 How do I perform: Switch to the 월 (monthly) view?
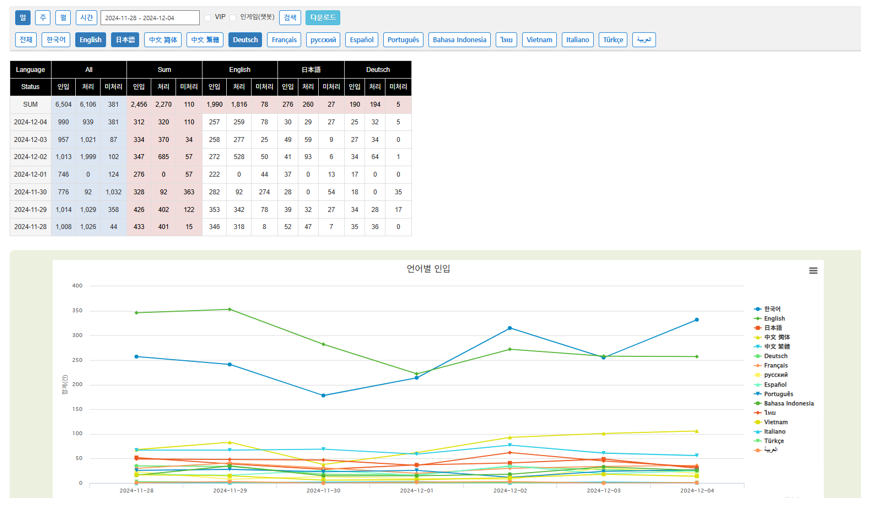63,18
